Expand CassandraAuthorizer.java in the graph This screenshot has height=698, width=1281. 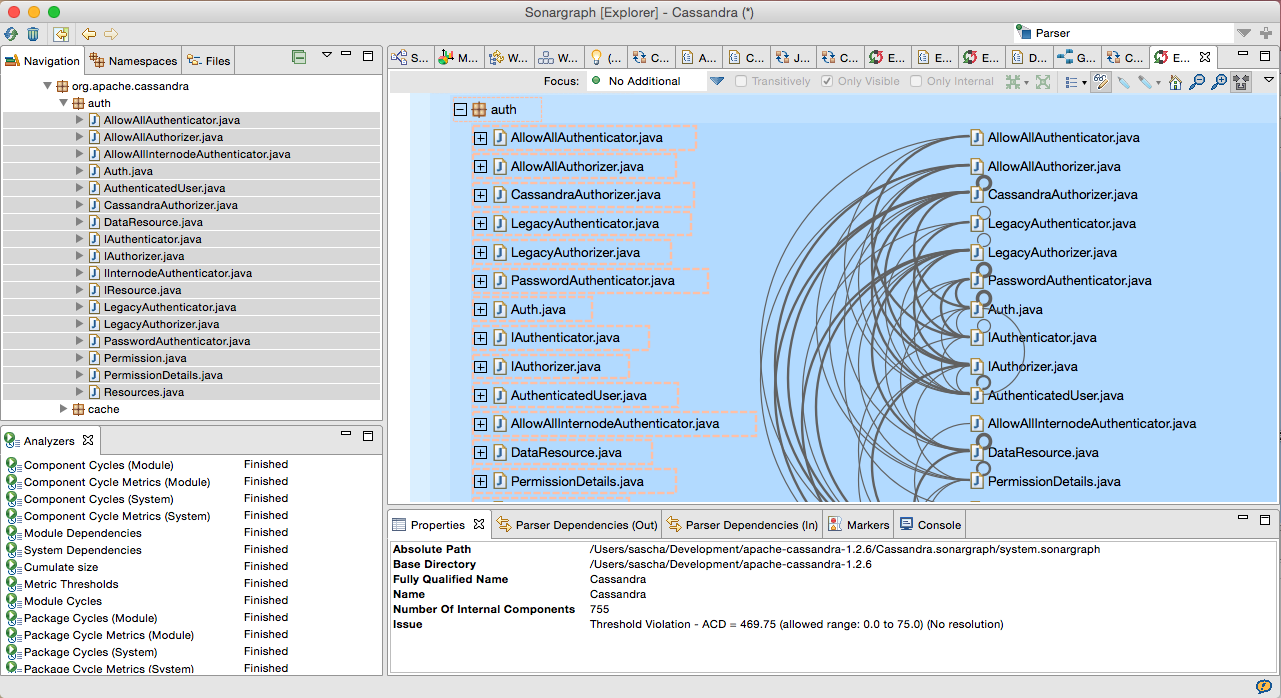tap(480, 195)
